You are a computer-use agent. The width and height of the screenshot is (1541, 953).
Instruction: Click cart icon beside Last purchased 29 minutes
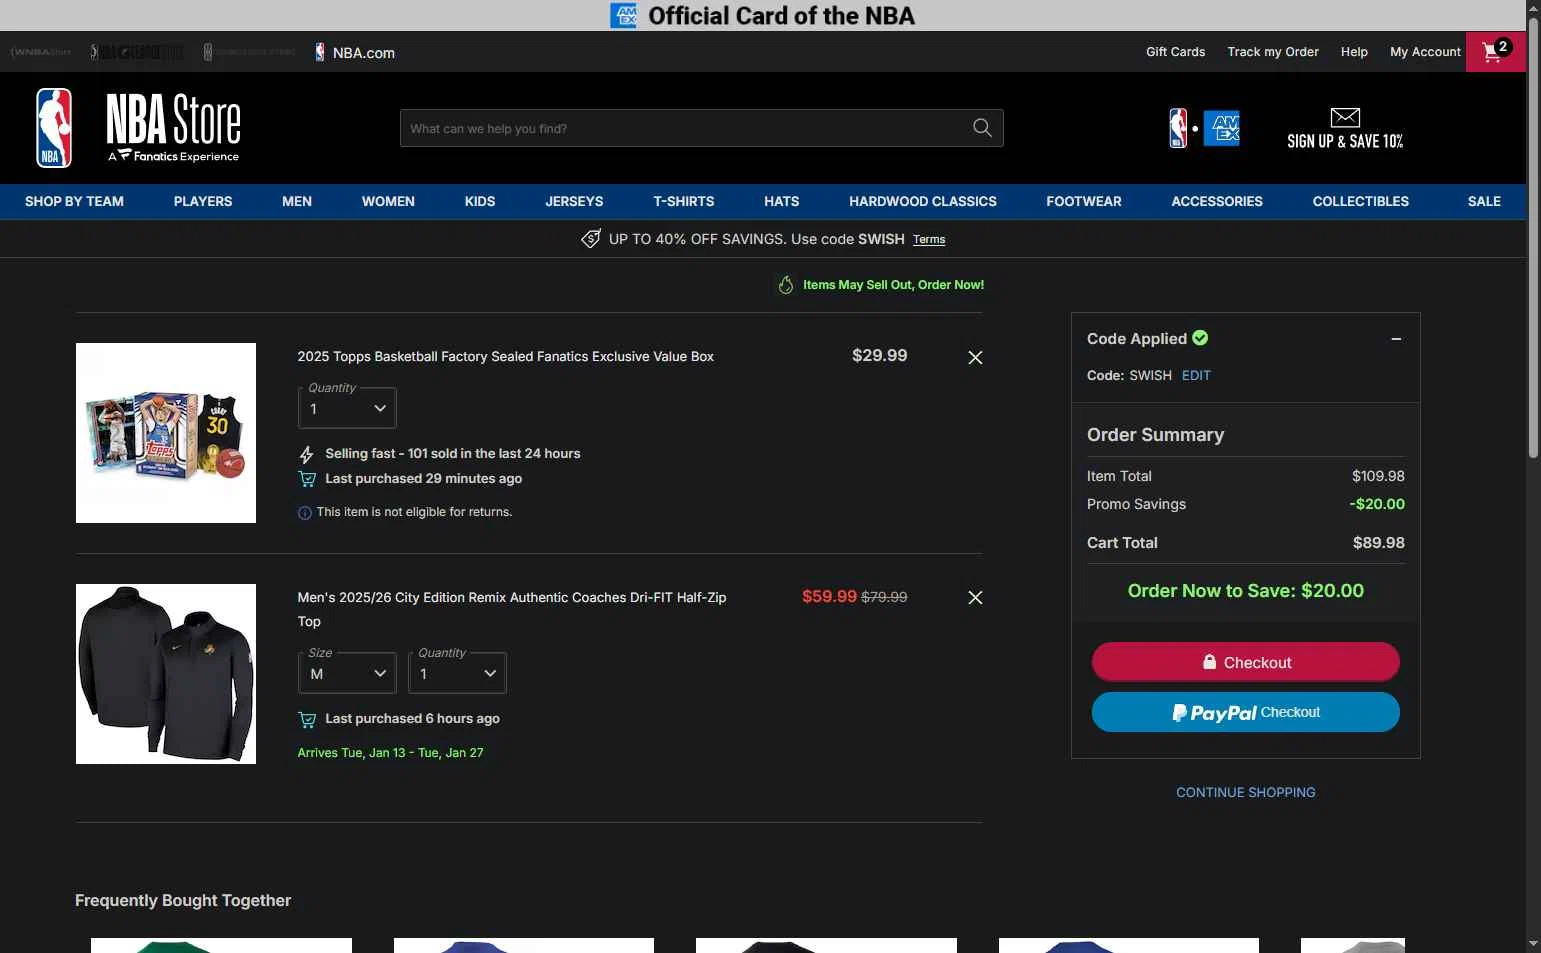click(307, 479)
